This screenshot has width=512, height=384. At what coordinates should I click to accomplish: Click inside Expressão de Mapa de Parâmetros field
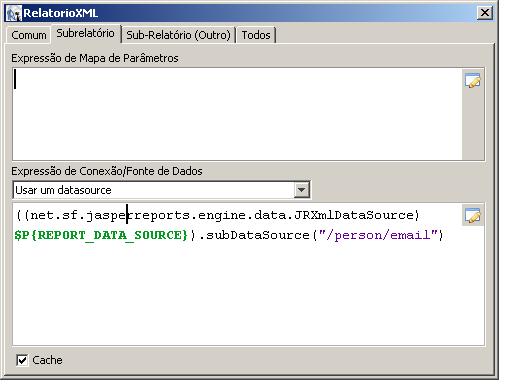[237, 114]
